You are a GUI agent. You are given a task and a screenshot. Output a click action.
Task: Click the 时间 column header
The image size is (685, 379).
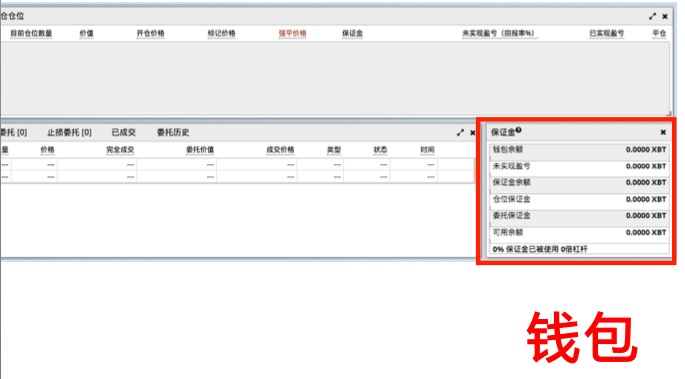pyautogui.click(x=427, y=150)
